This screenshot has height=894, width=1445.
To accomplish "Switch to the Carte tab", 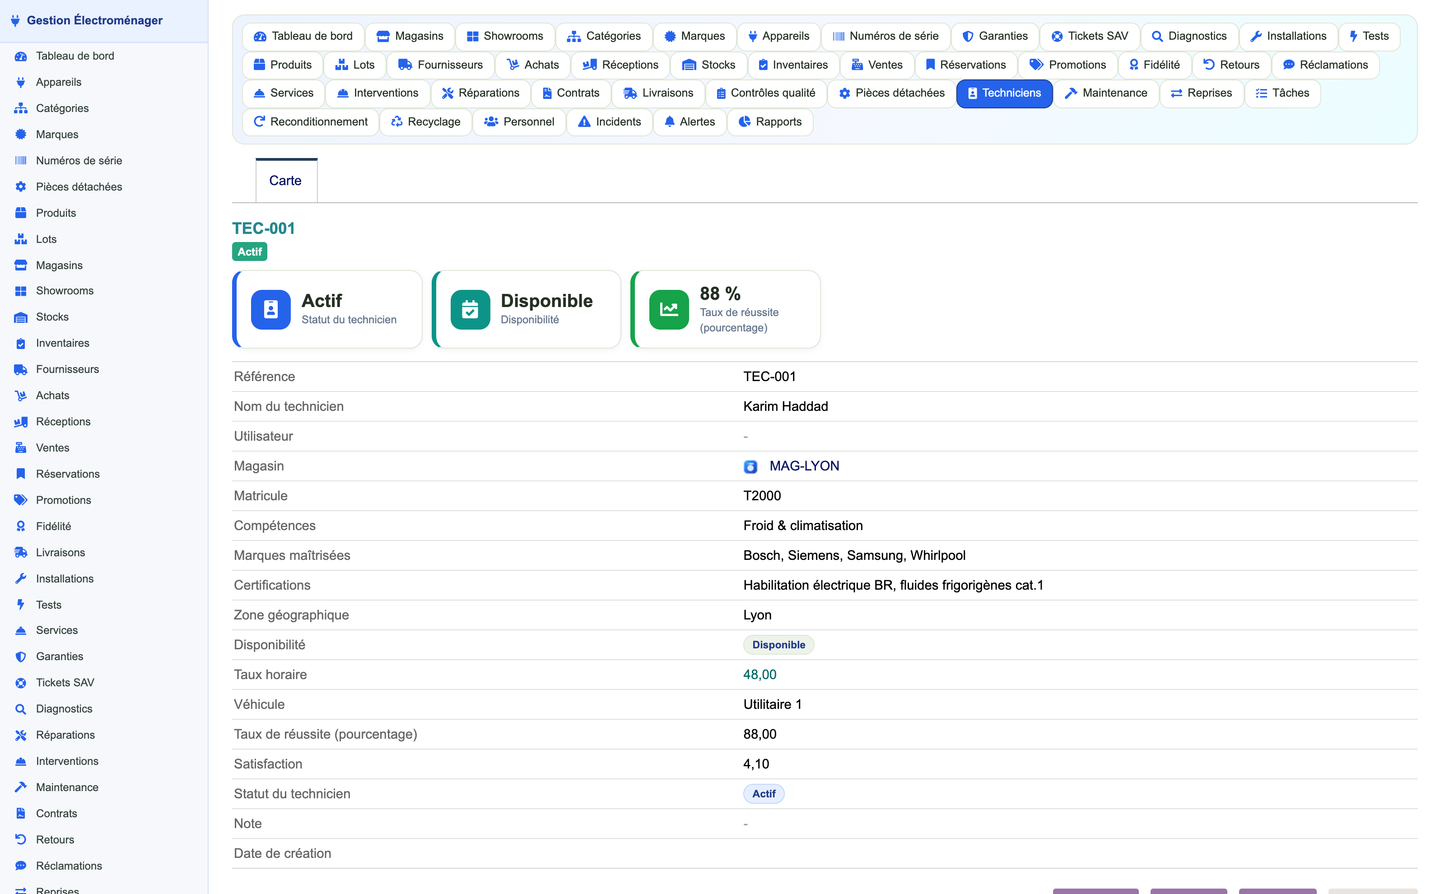I will coord(285,181).
